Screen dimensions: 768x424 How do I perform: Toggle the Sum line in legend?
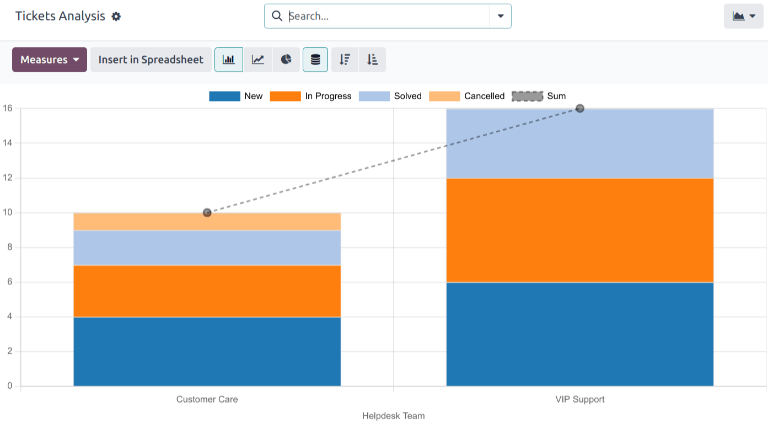coord(539,96)
